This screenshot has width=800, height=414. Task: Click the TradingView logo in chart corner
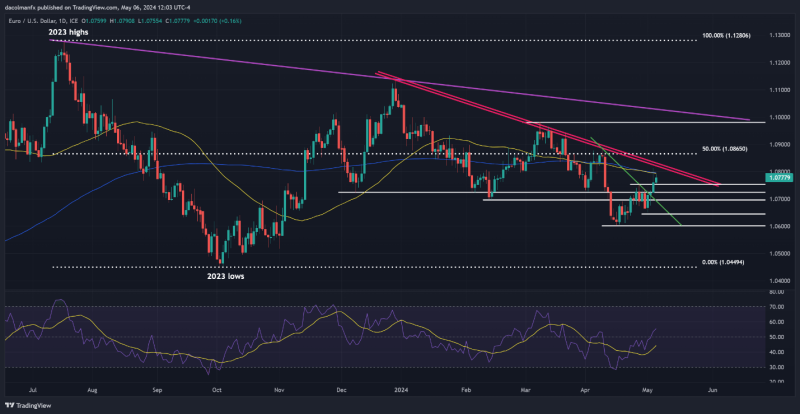pos(26,406)
